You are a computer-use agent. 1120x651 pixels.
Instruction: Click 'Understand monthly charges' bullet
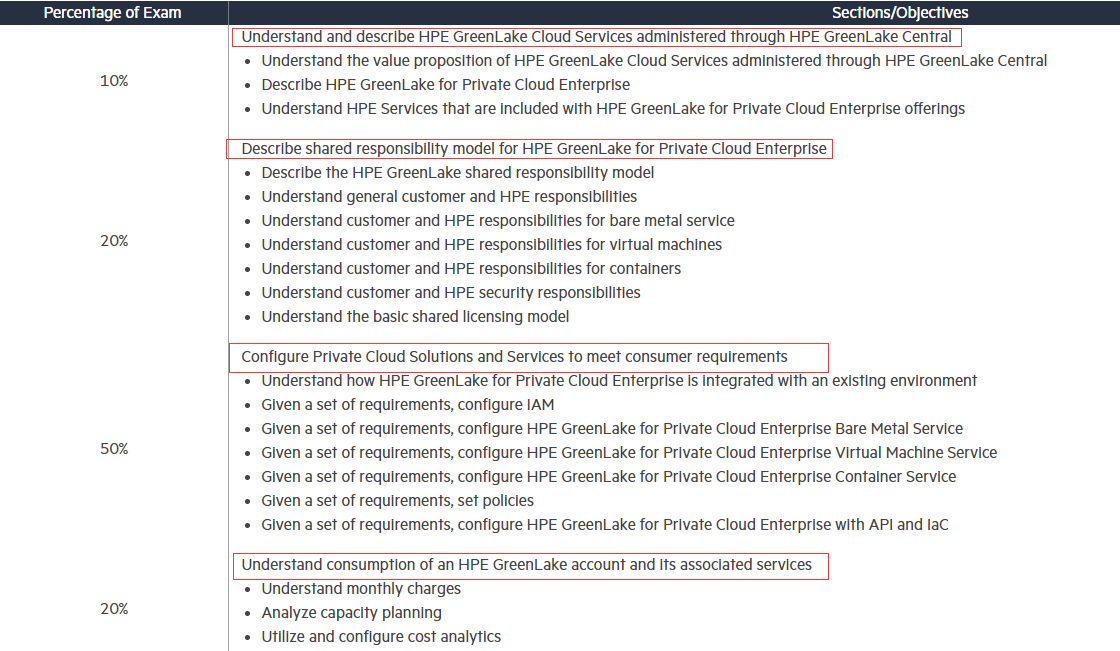pyautogui.click(x=361, y=589)
